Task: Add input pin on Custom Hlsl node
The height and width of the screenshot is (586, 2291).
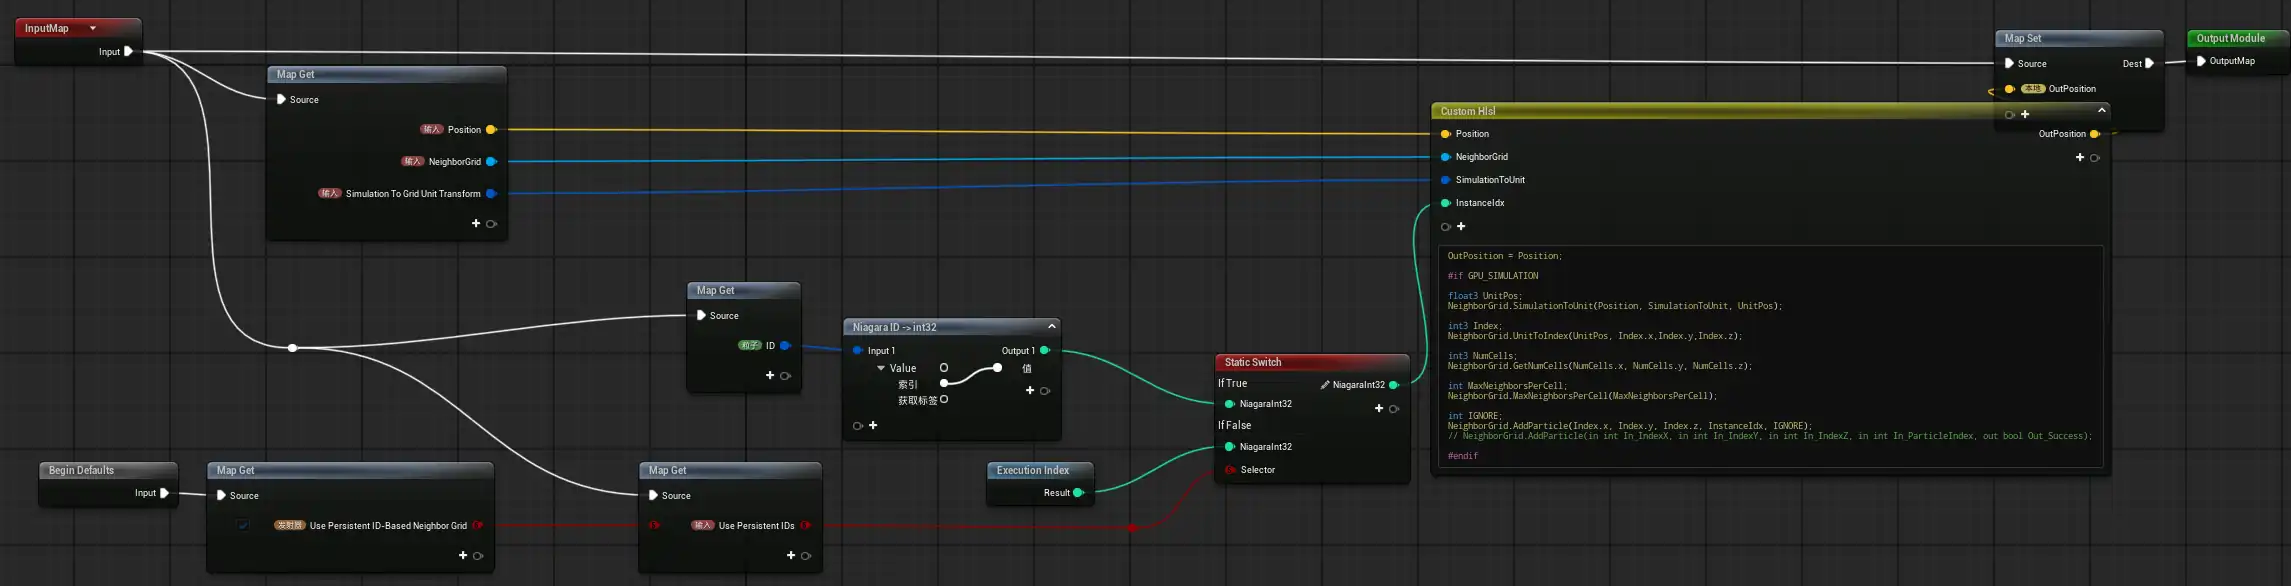Action: point(1461,227)
